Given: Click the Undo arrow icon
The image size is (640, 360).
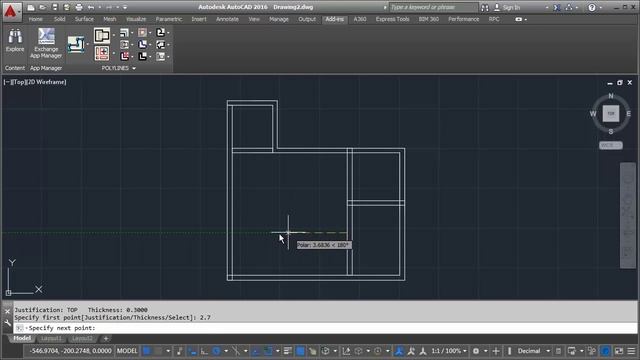Looking at the screenshot, I should click(91, 7).
